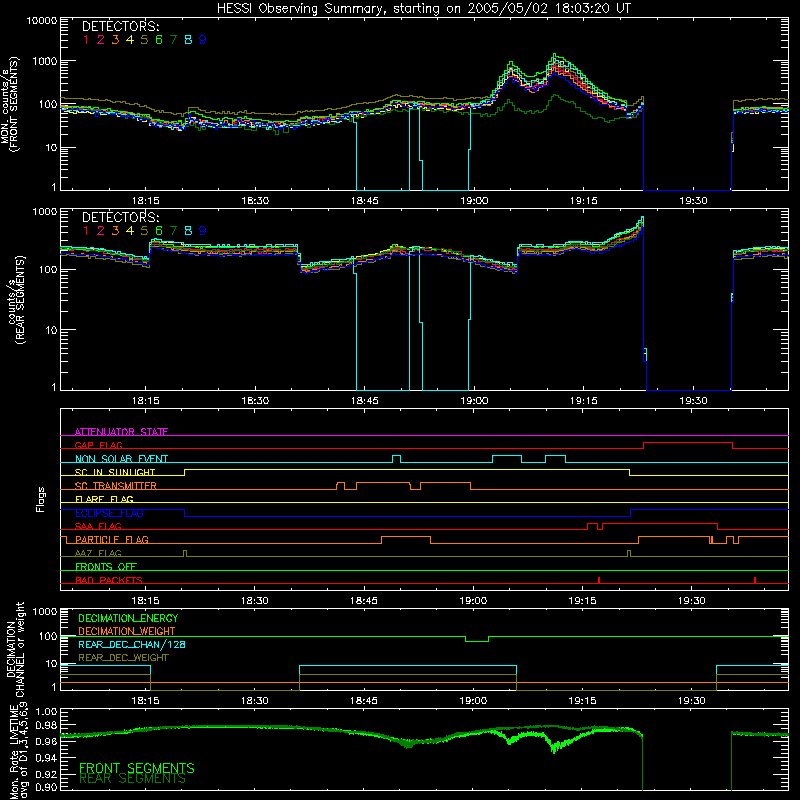The height and width of the screenshot is (800, 800).
Task: Click '19:15' time tick below flags panel
Action: [x=582, y=601]
